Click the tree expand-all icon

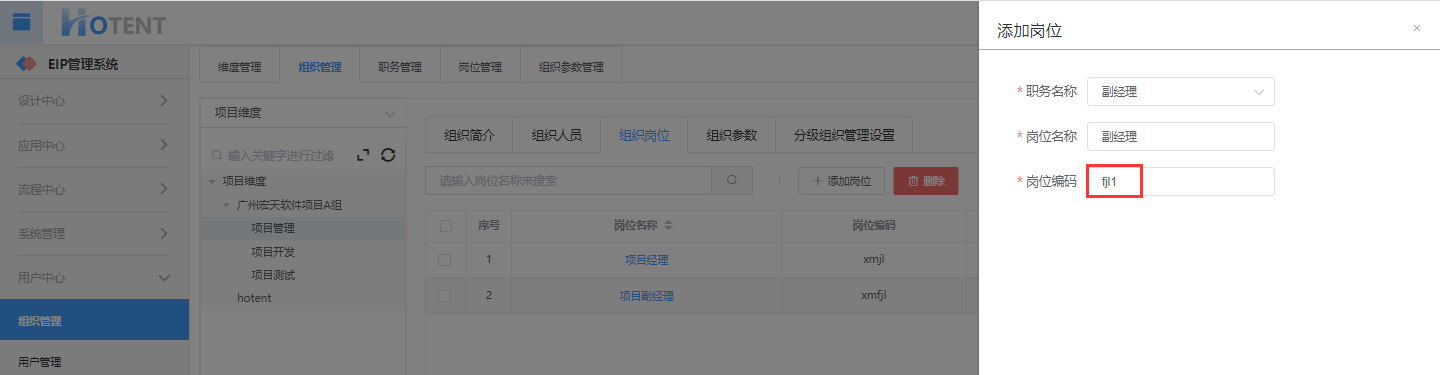[364, 155]
